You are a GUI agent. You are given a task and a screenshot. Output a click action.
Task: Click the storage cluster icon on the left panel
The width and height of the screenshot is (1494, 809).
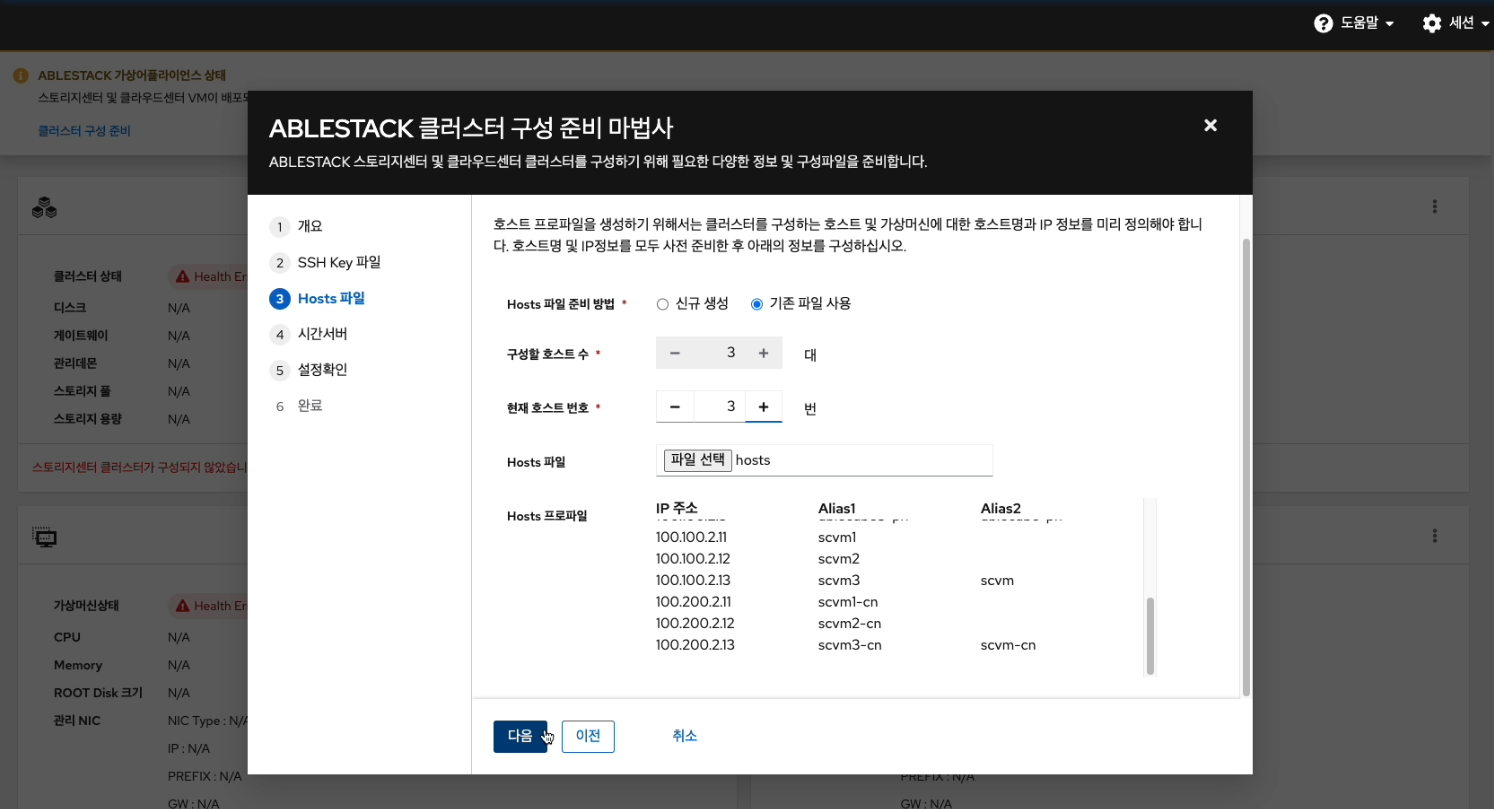coord(45,207)
